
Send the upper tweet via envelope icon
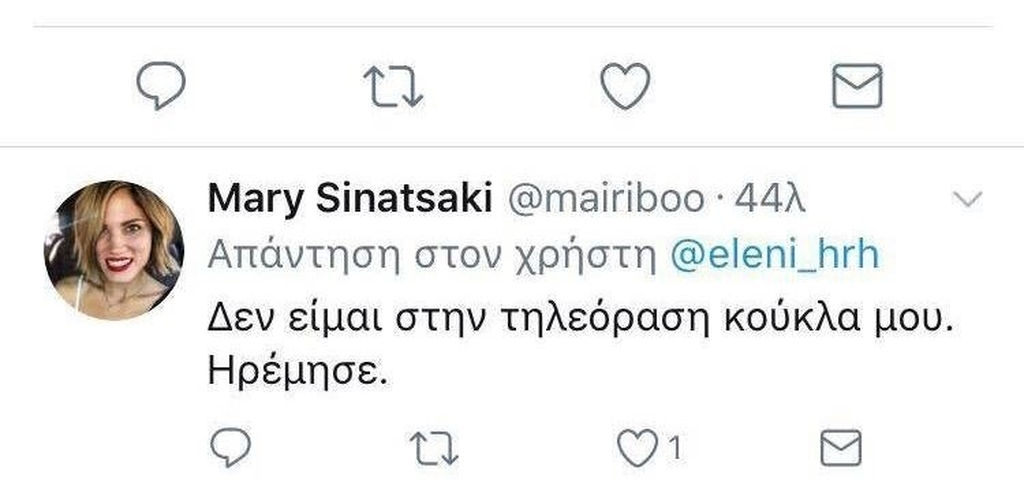coord(857,87)
